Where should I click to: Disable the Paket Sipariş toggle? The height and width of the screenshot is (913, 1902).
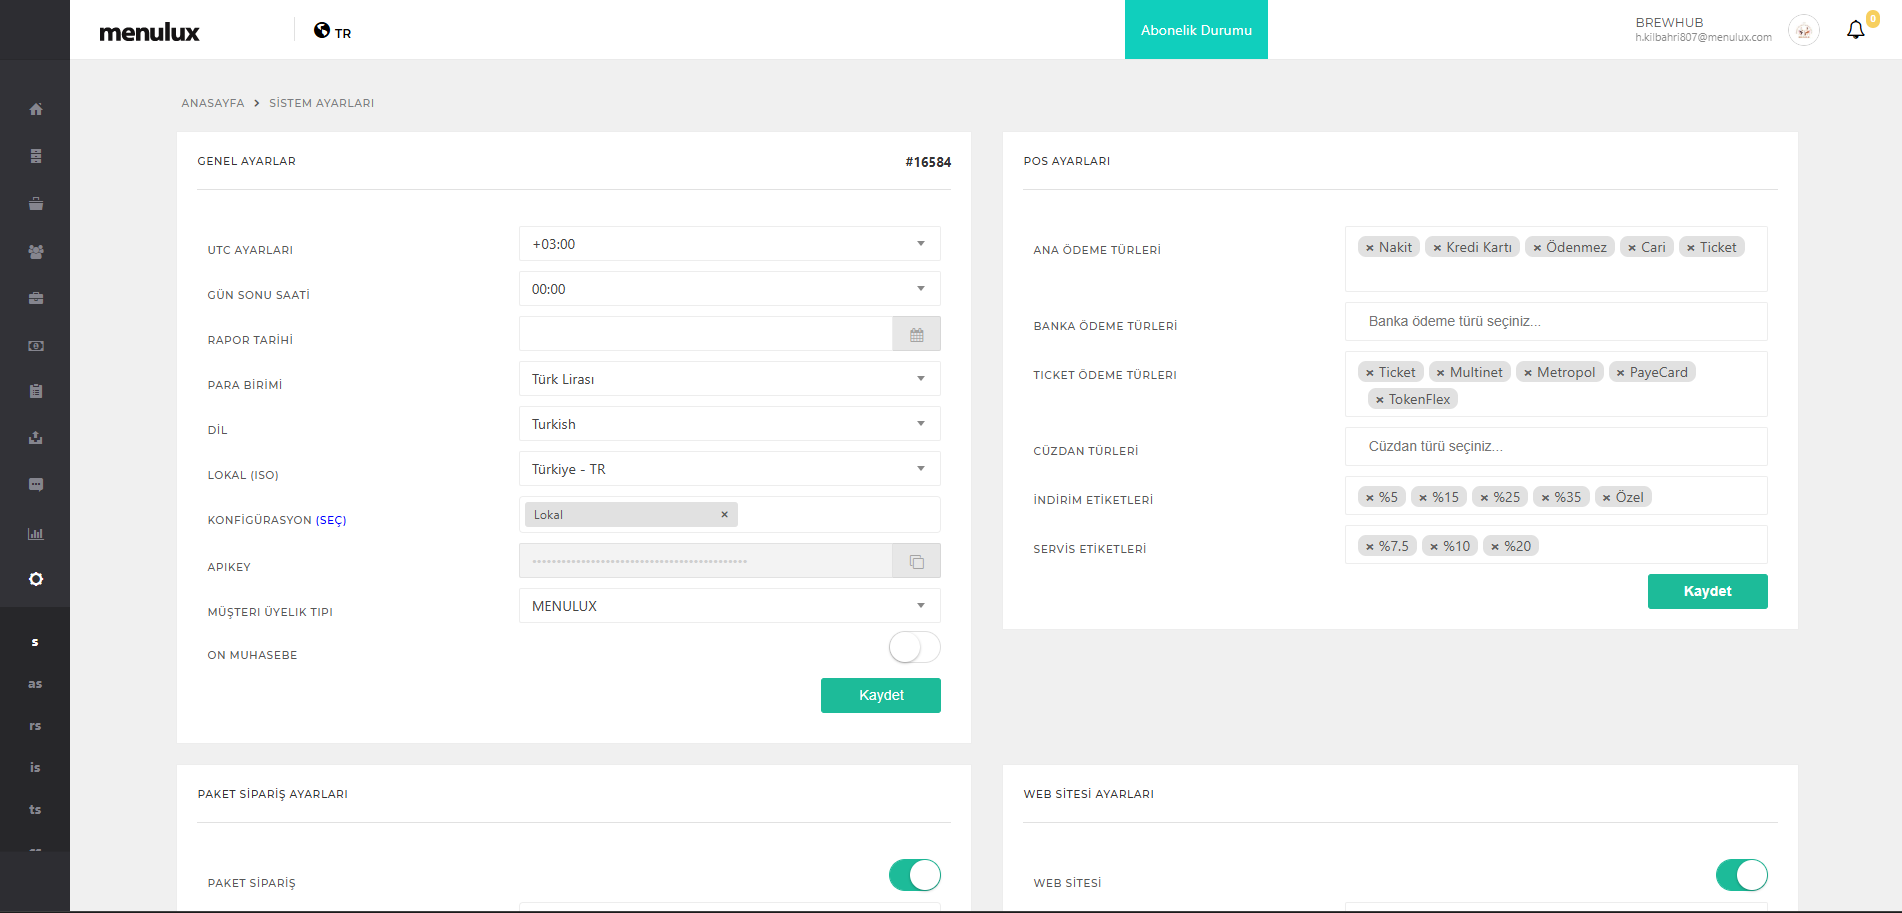[914, 875]
